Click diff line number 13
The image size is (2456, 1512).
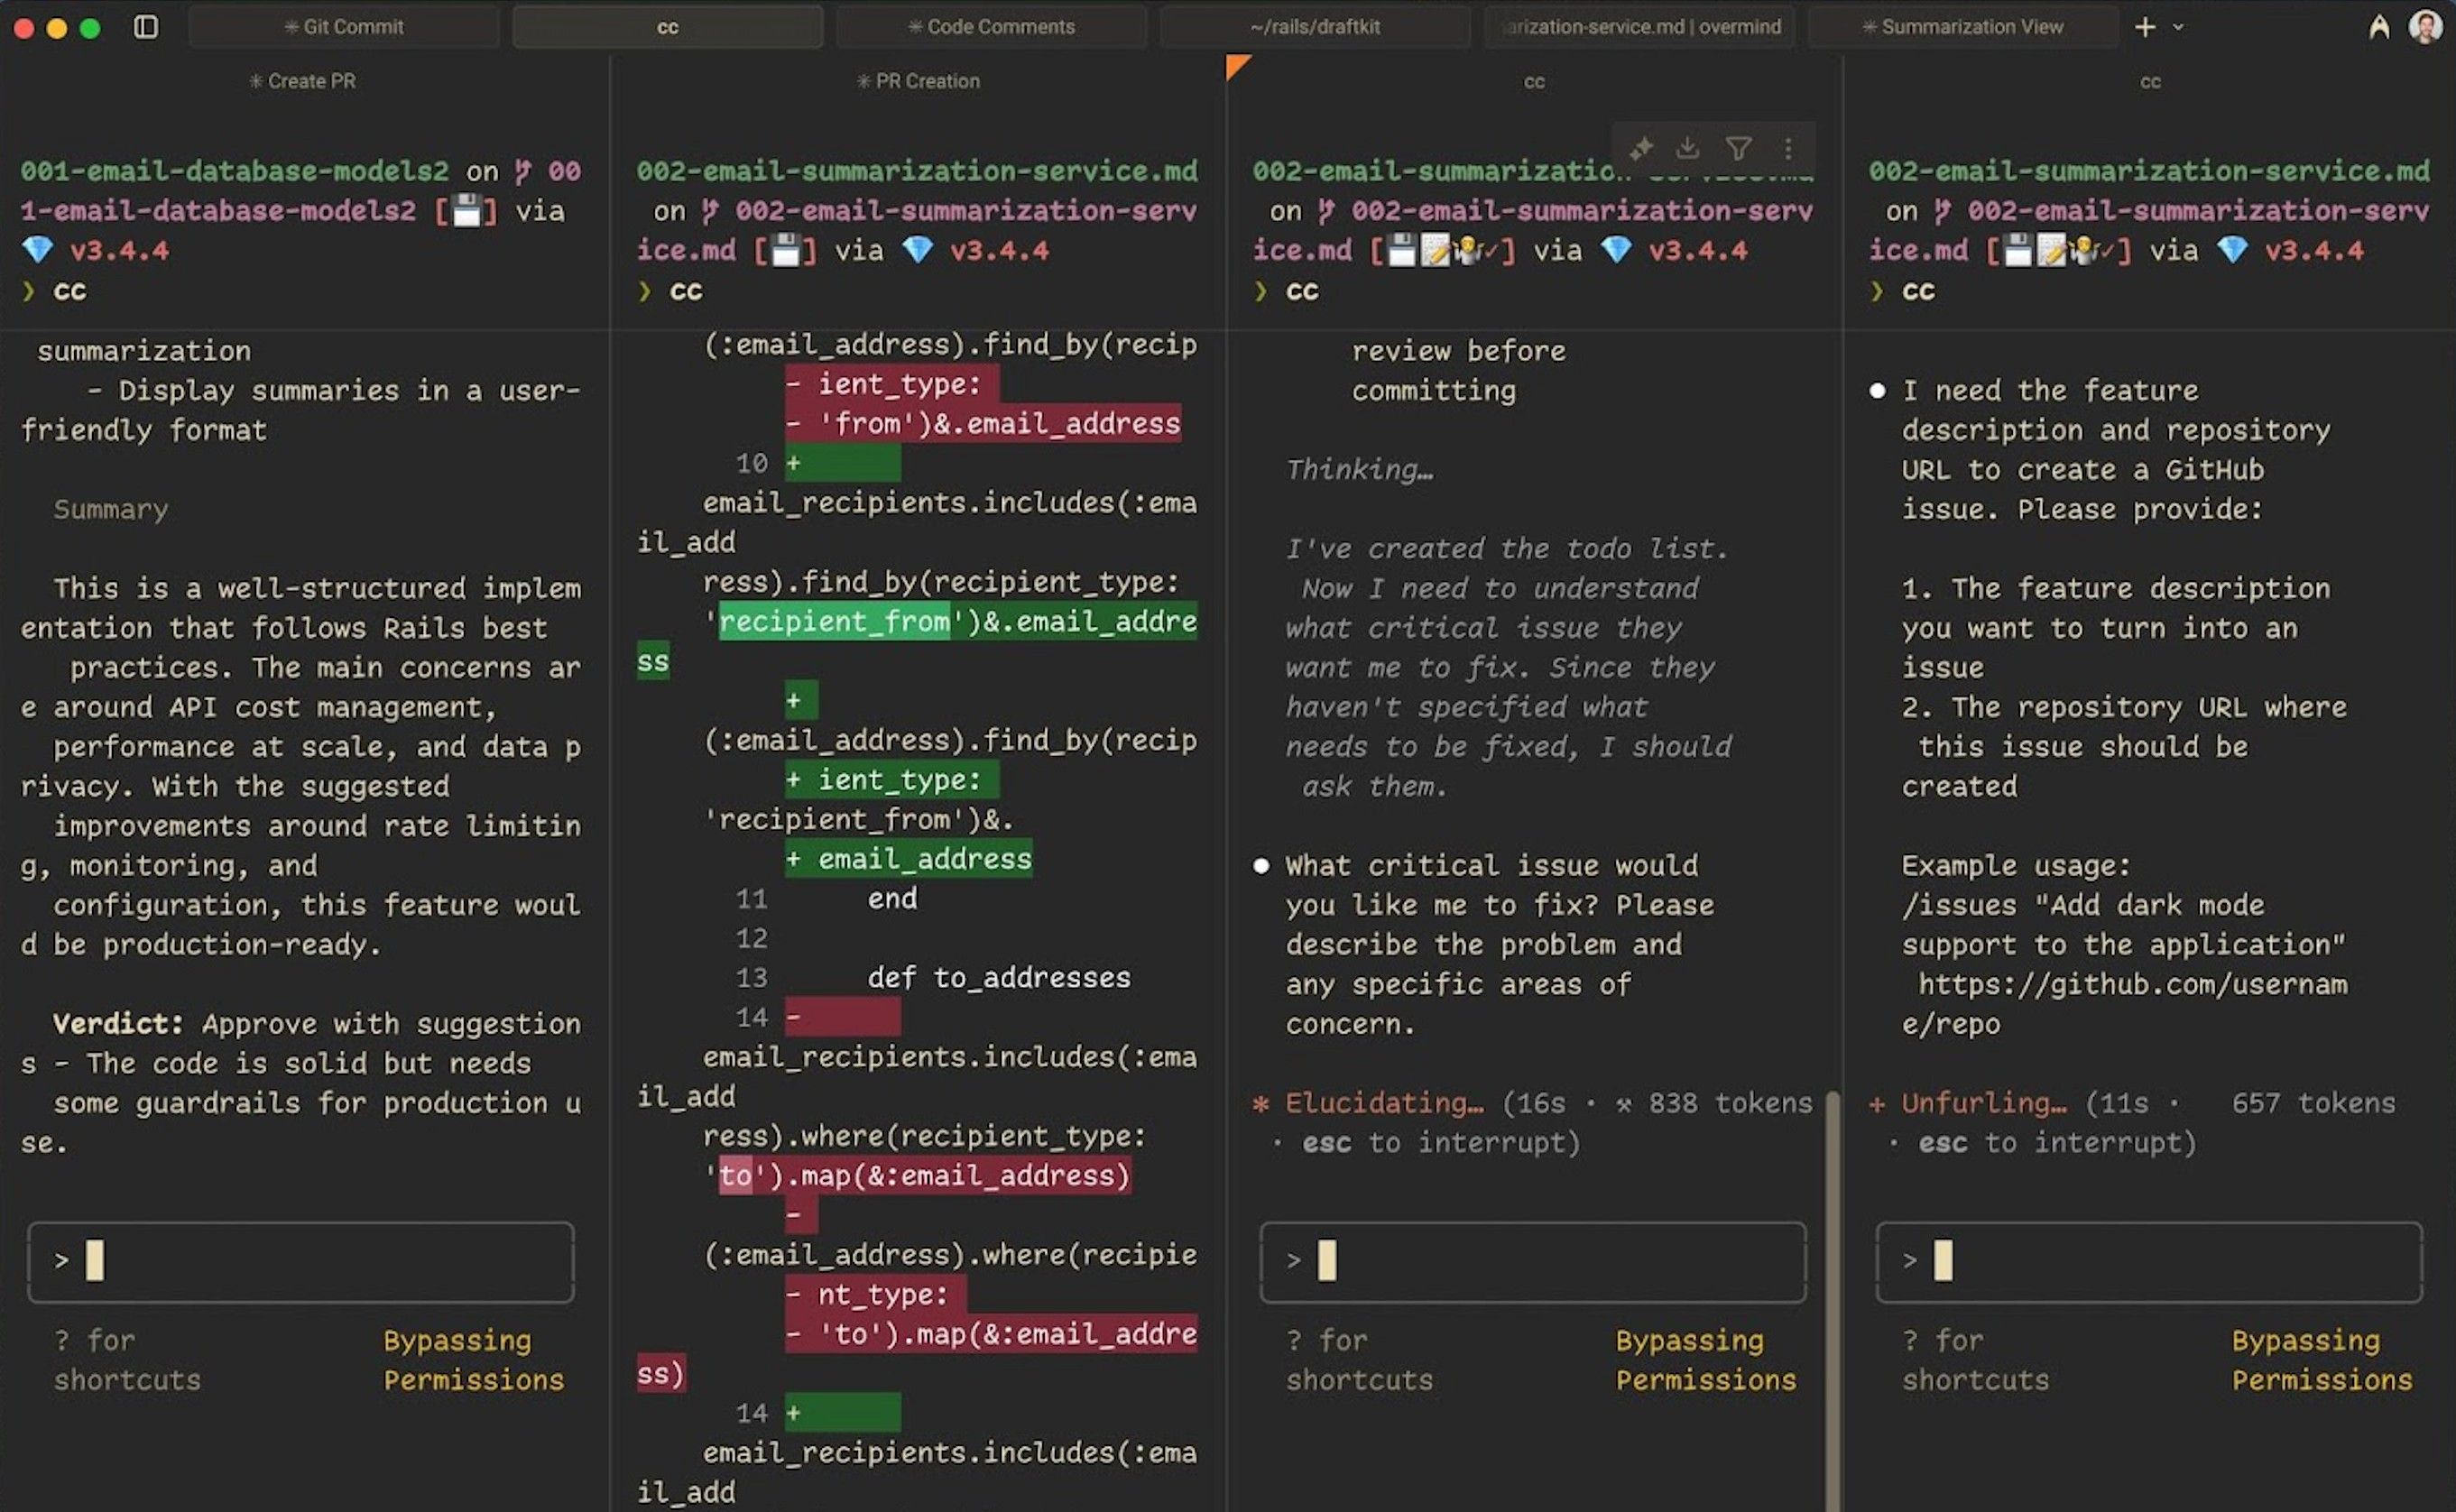click(752, 978)
